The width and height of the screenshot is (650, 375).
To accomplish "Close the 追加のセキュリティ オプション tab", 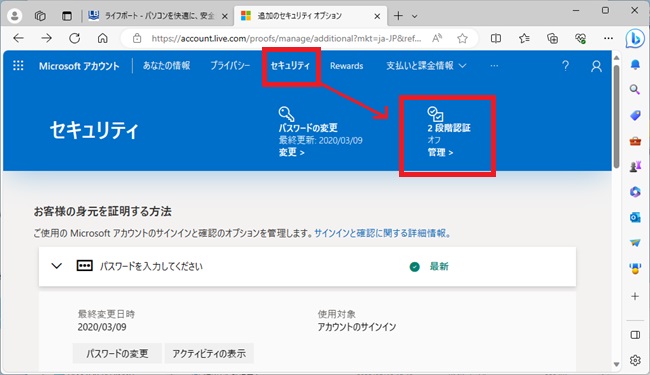I will click(x=377, y=16).
